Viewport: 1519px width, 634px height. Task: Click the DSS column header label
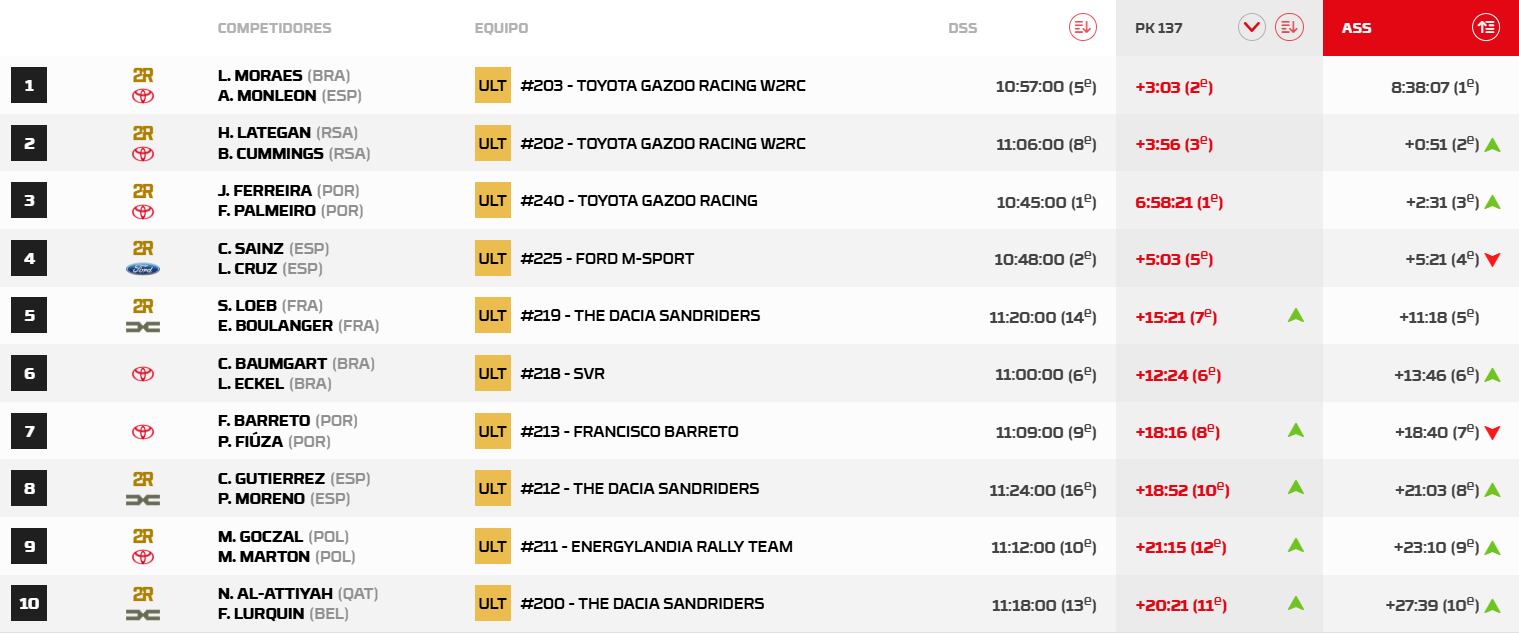pos(962,28)
